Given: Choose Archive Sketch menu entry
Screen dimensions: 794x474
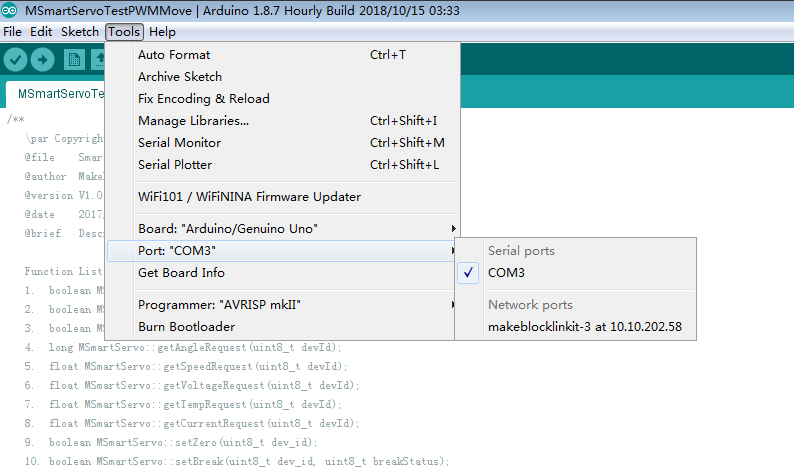Looking at the screenshot, I should 282,76.
